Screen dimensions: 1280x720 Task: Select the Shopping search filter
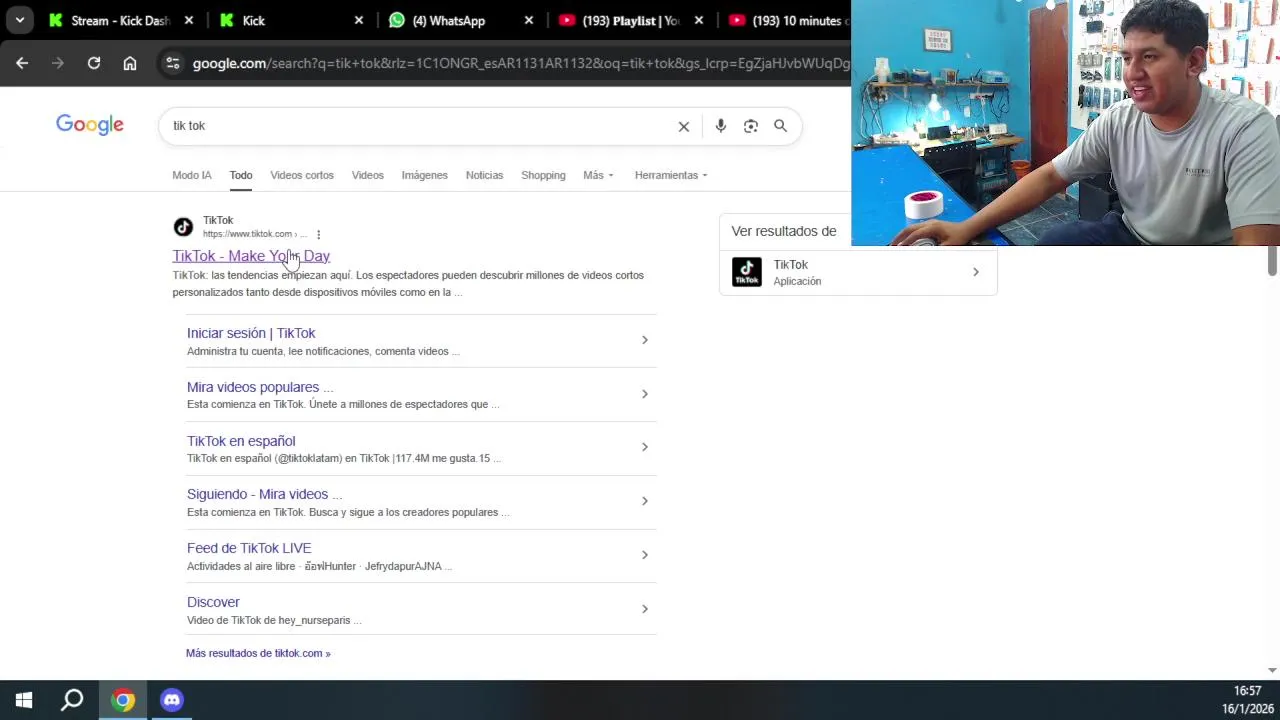[543, 175]
